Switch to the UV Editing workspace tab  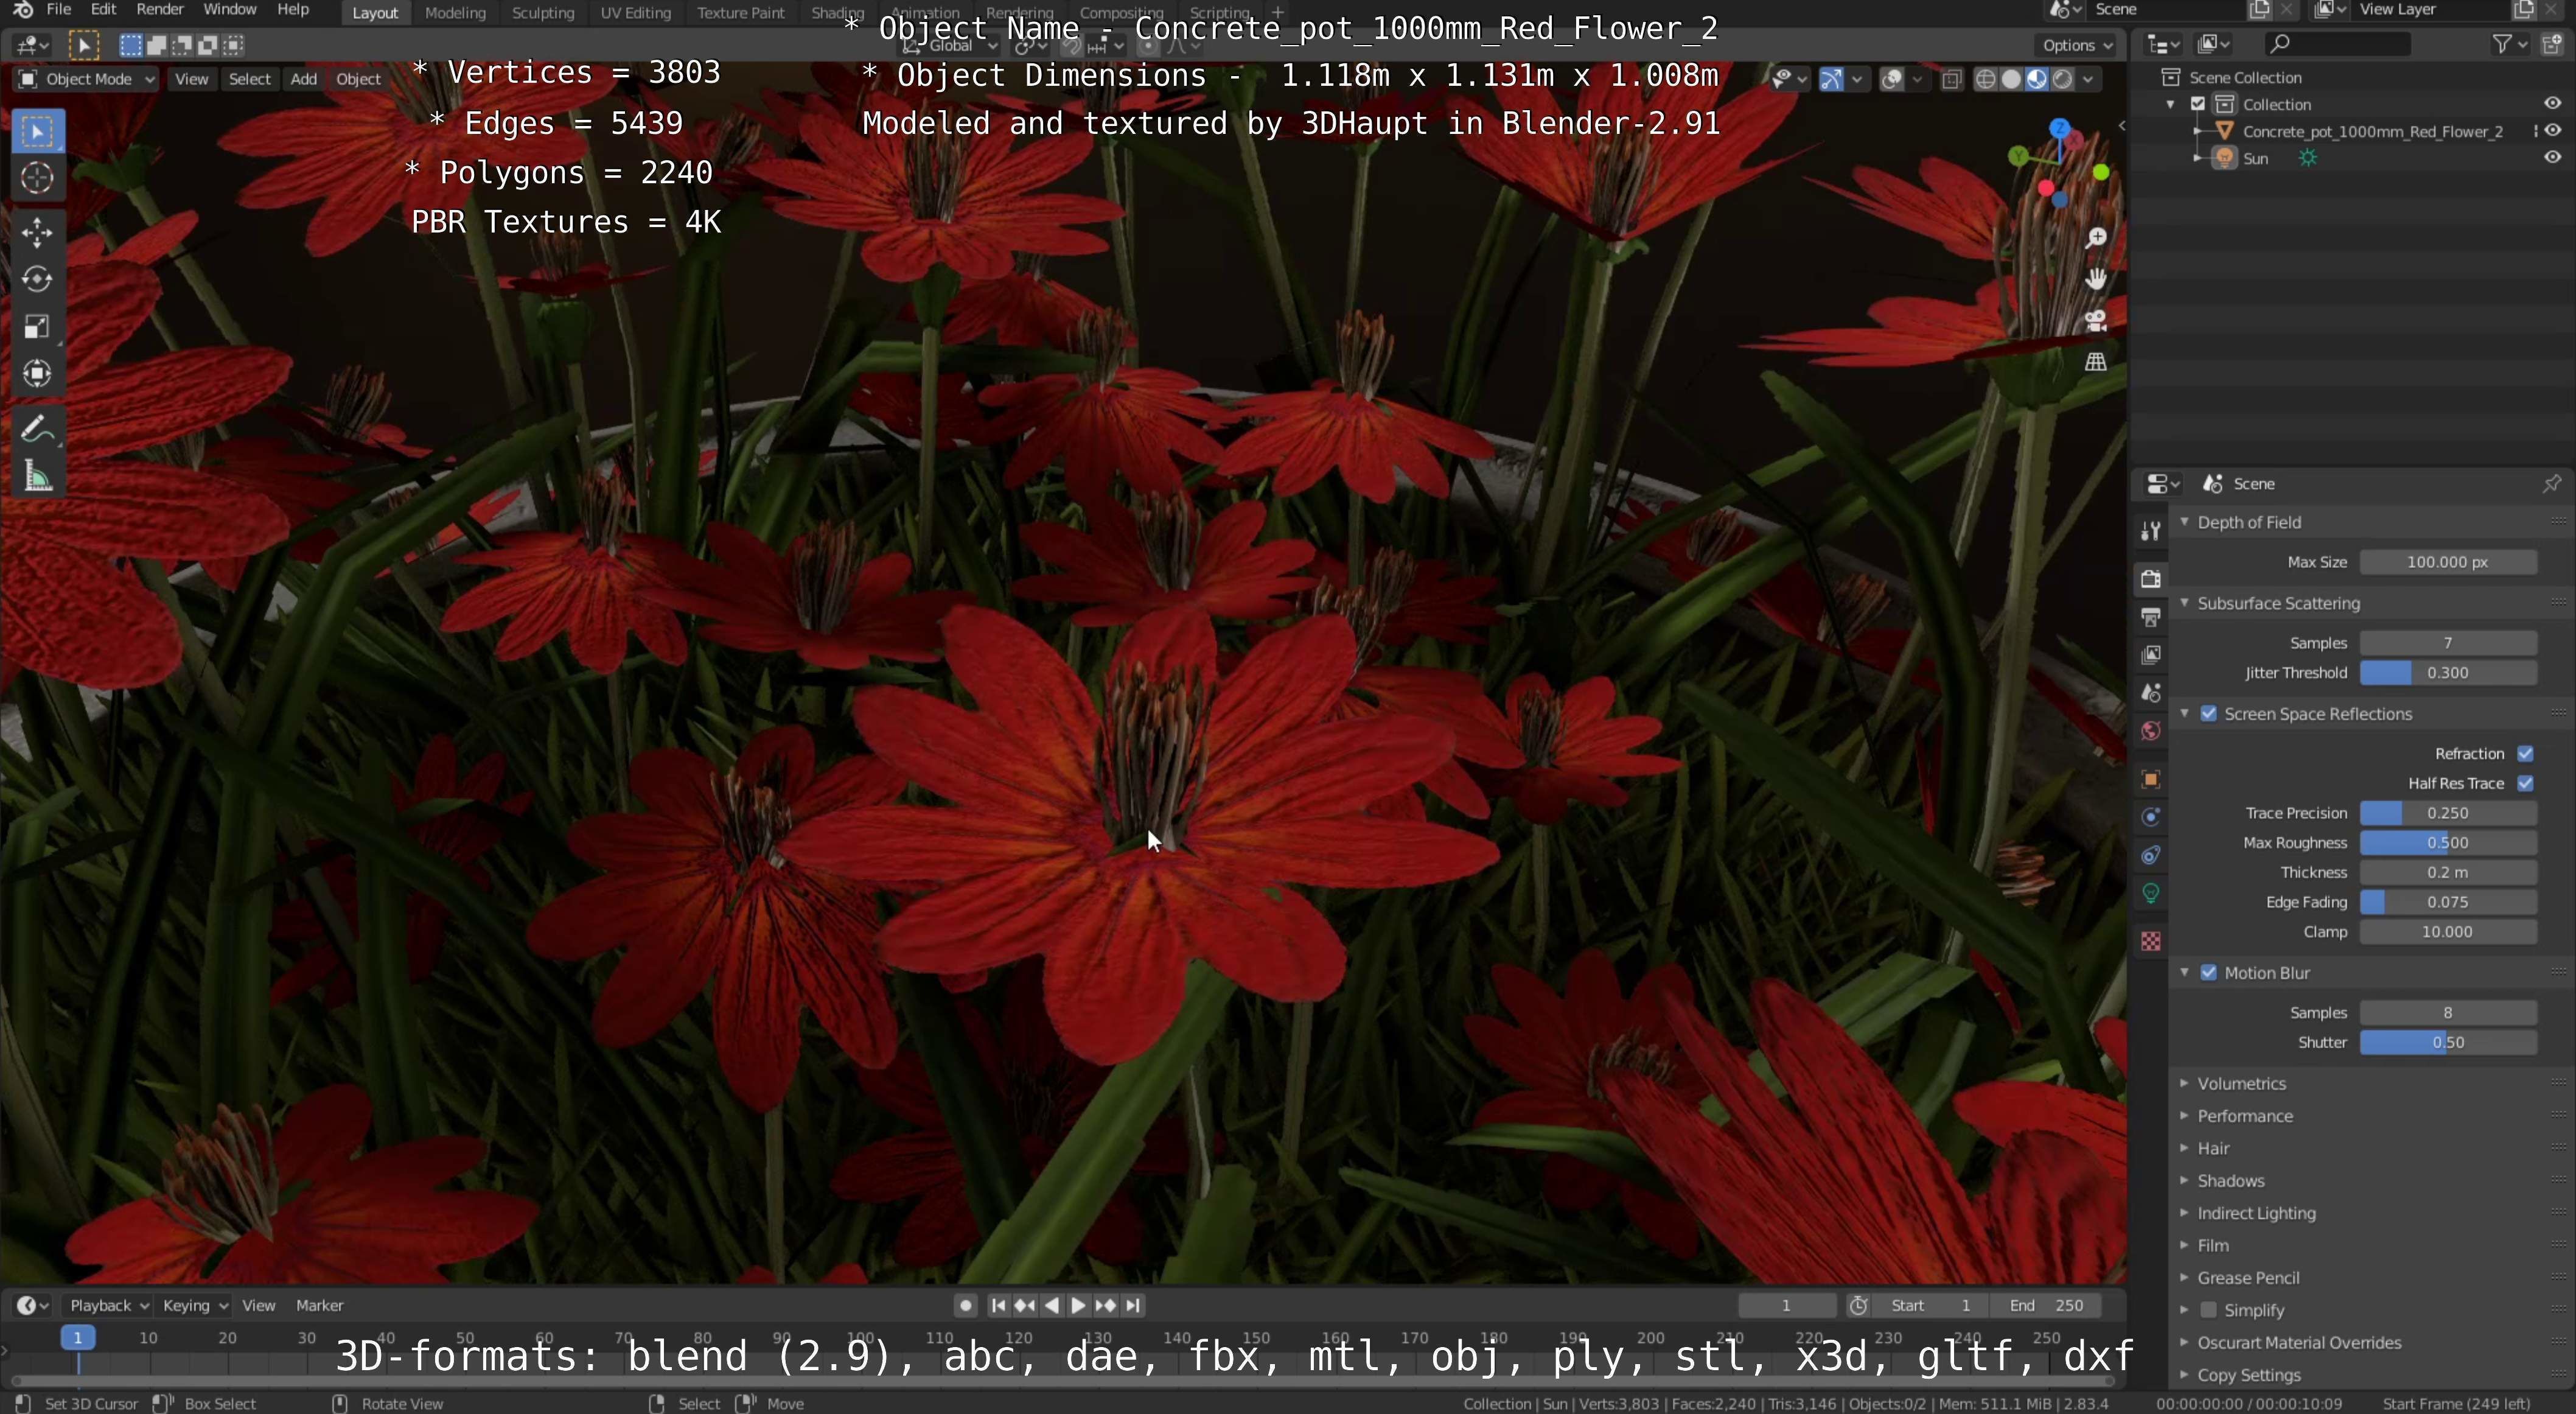(x=635, y=13)
